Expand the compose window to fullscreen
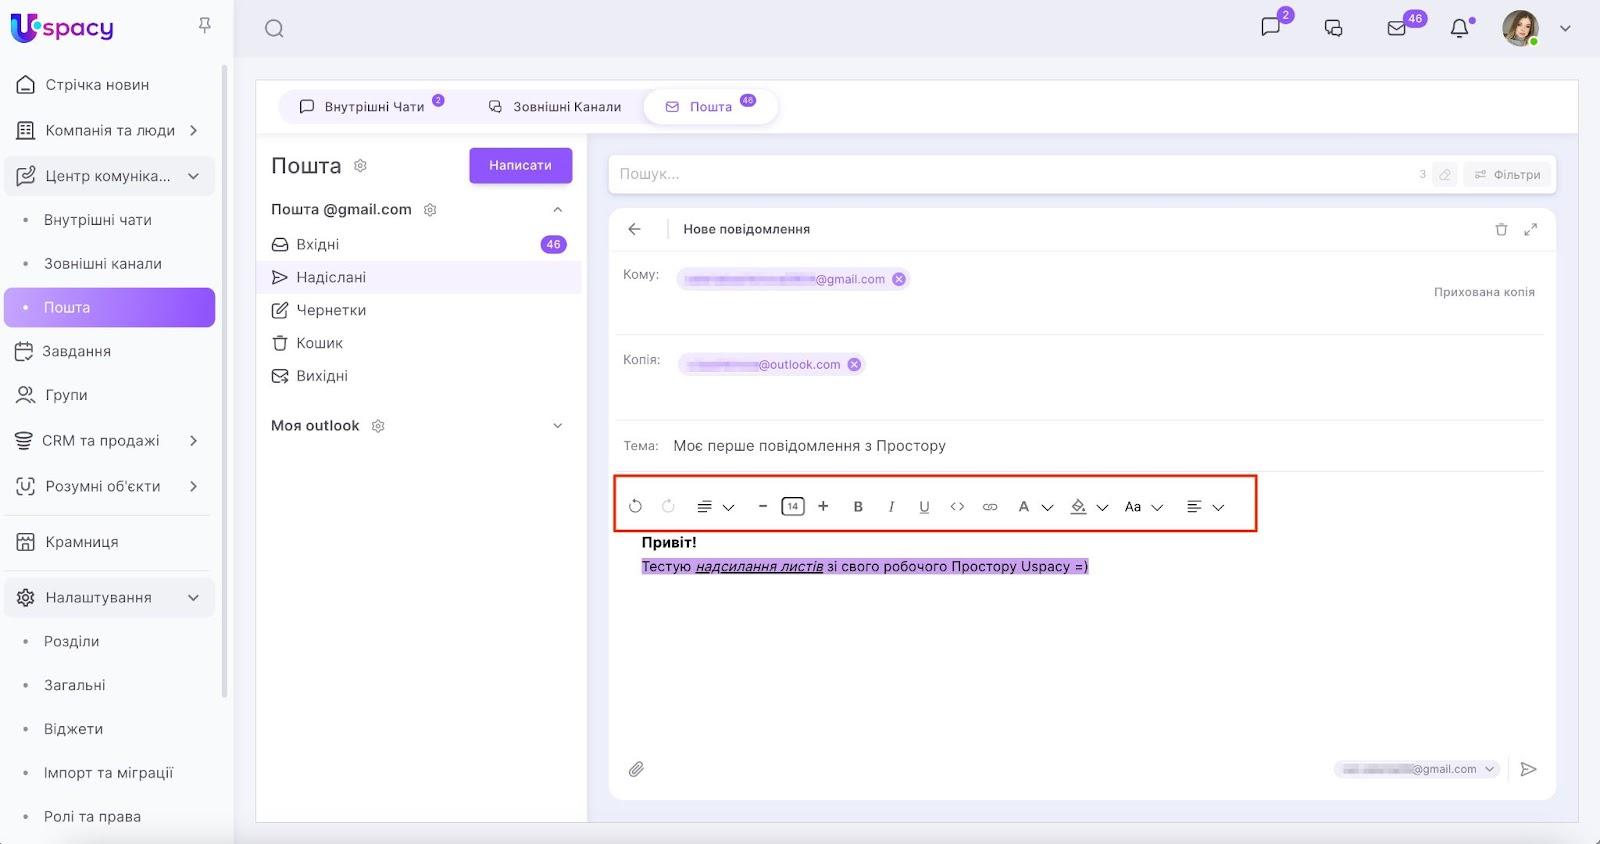 (1530, 229)
